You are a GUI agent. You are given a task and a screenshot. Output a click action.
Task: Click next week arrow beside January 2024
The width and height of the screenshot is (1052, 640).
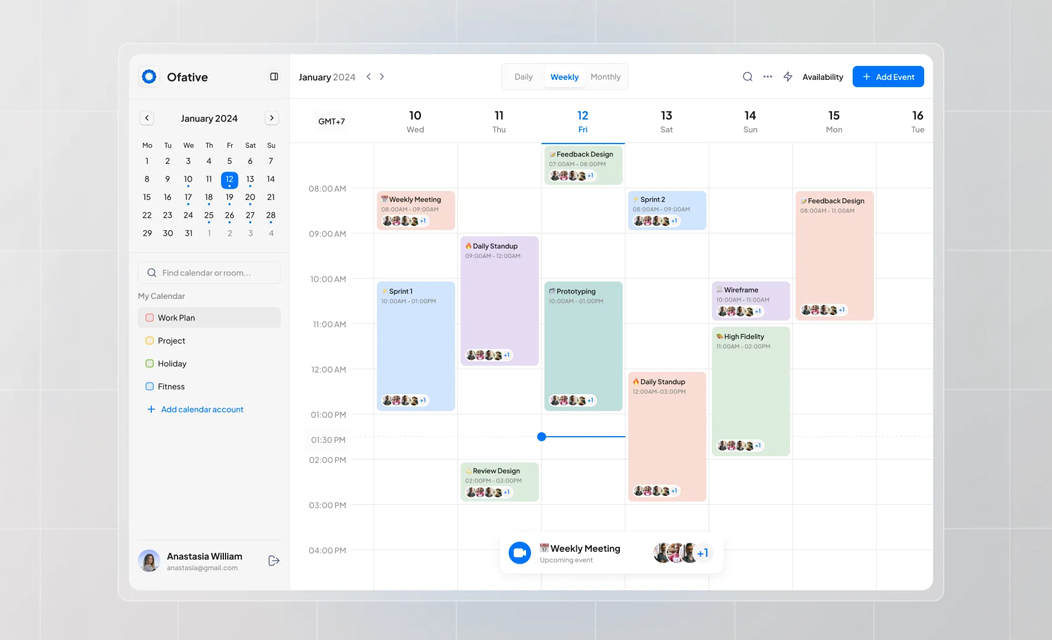click(x=382, y=77)
